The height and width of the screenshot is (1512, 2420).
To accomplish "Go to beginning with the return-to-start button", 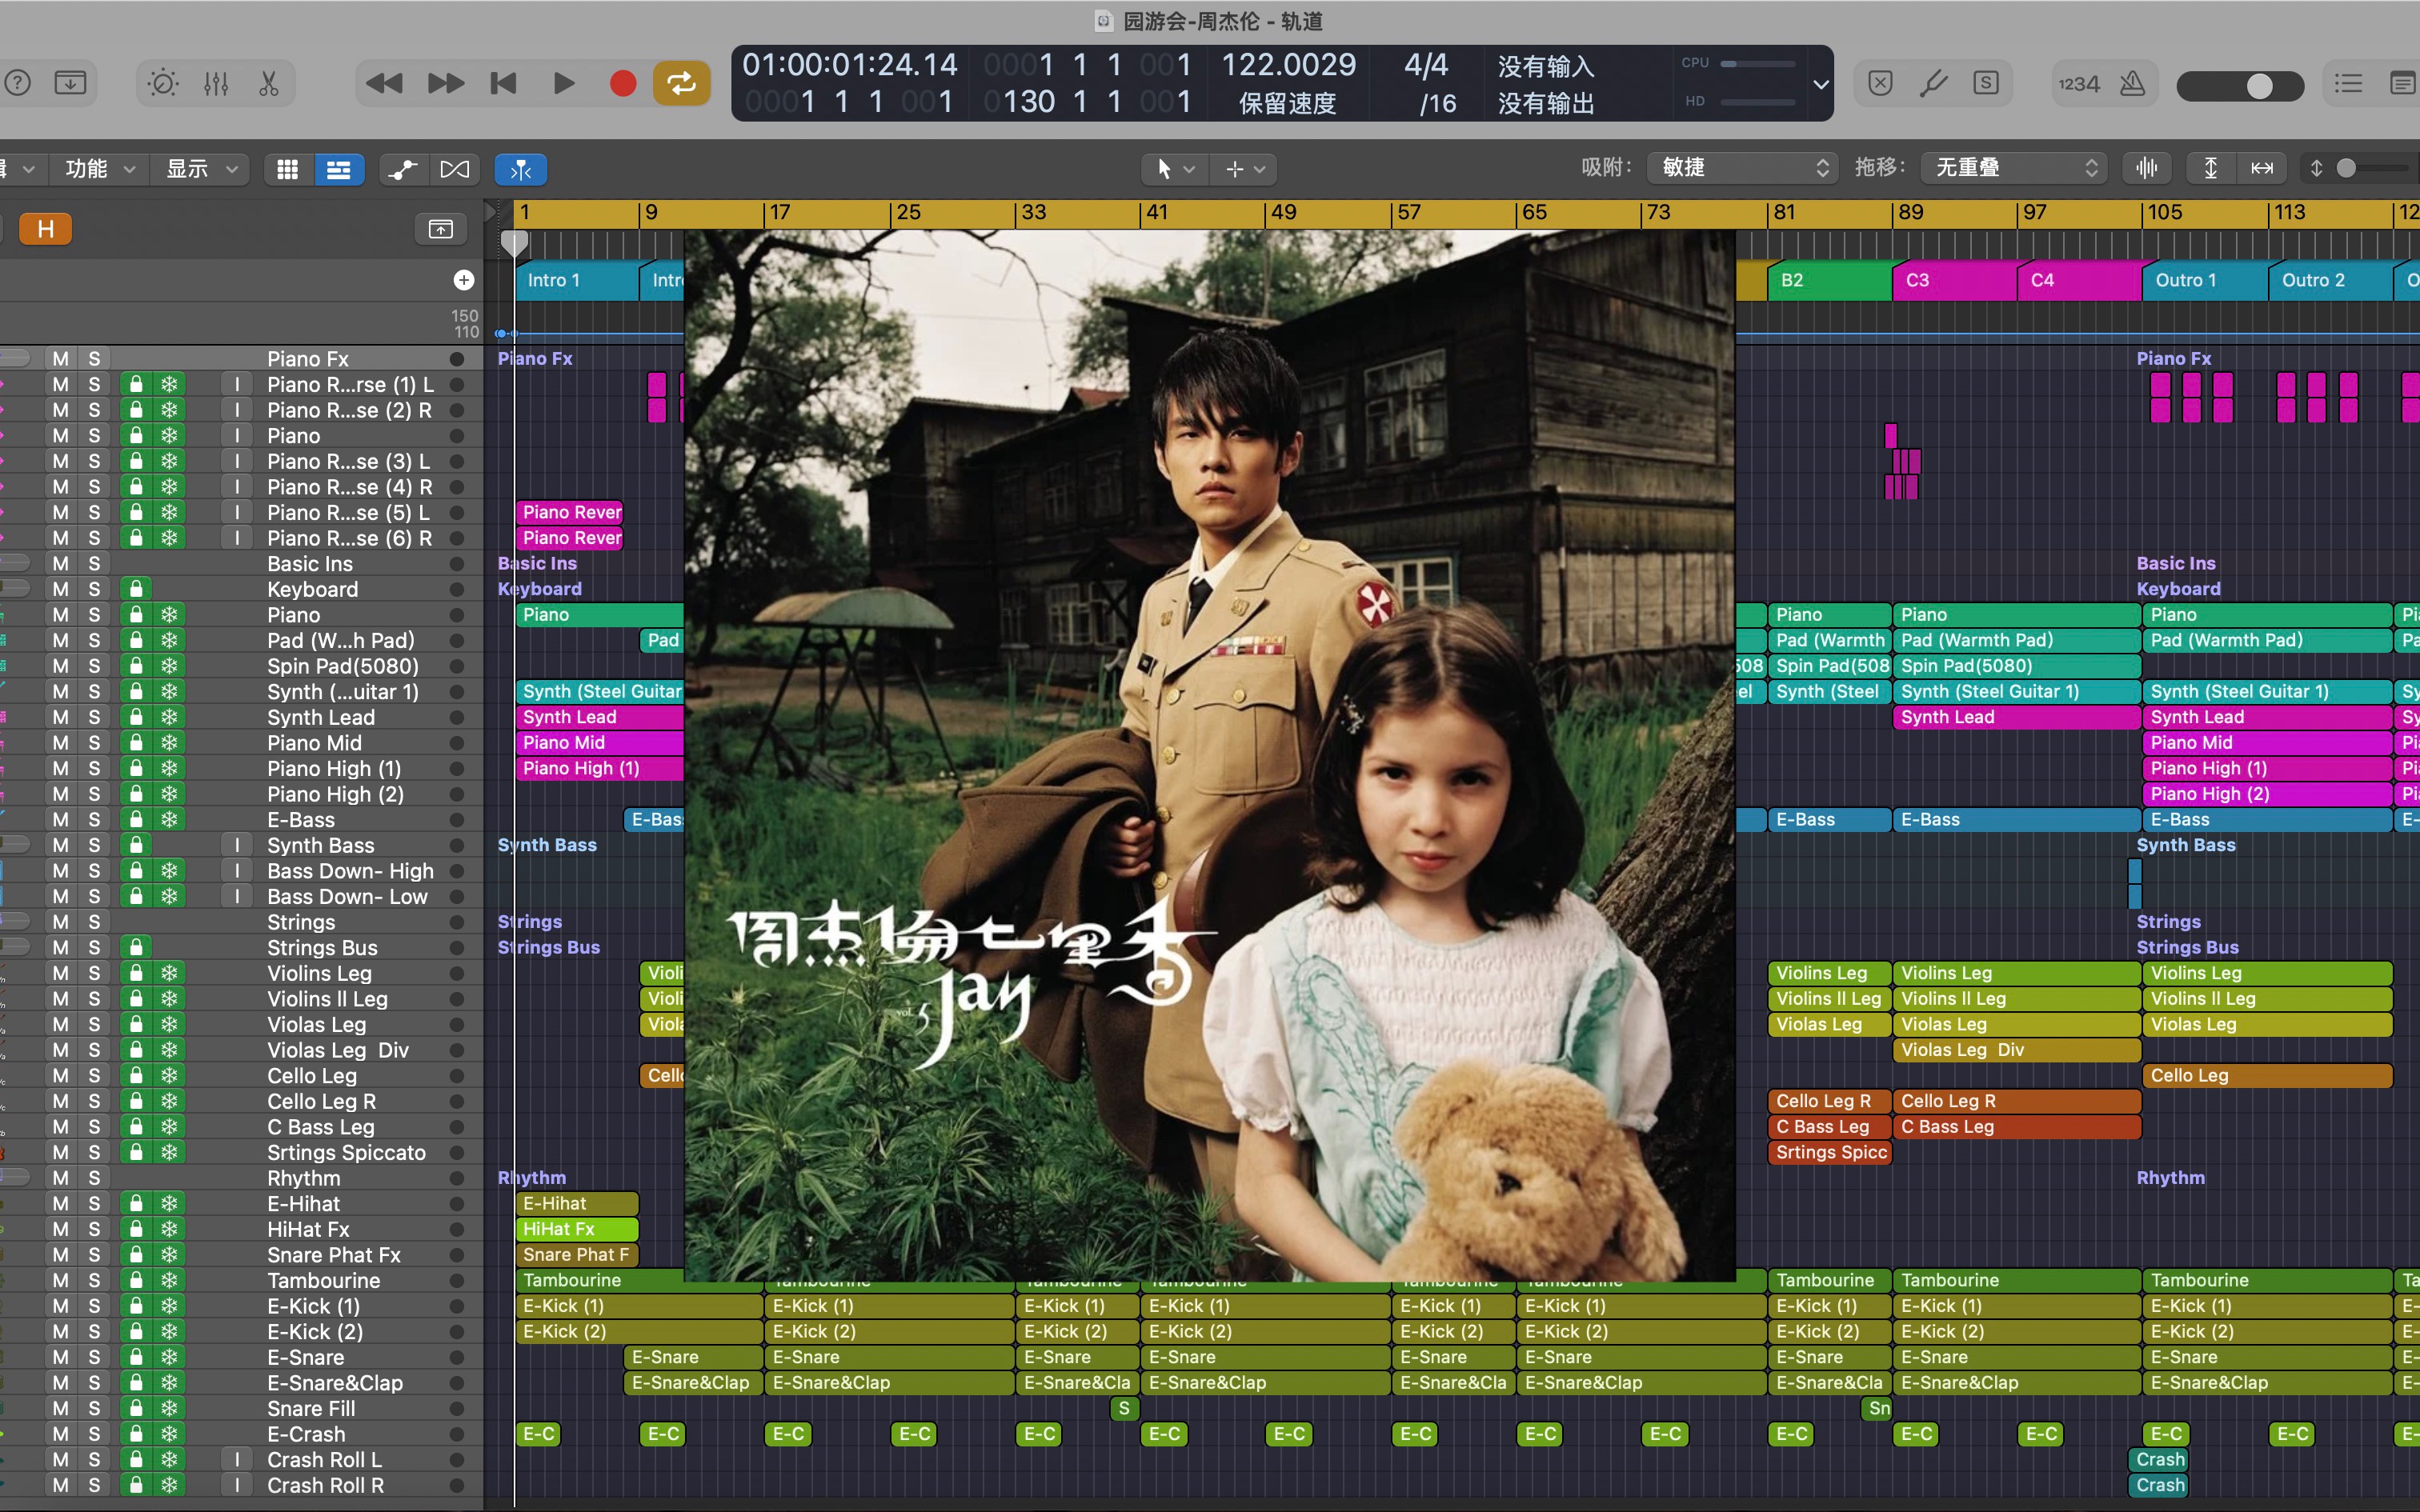I will (x=503, y=84).
